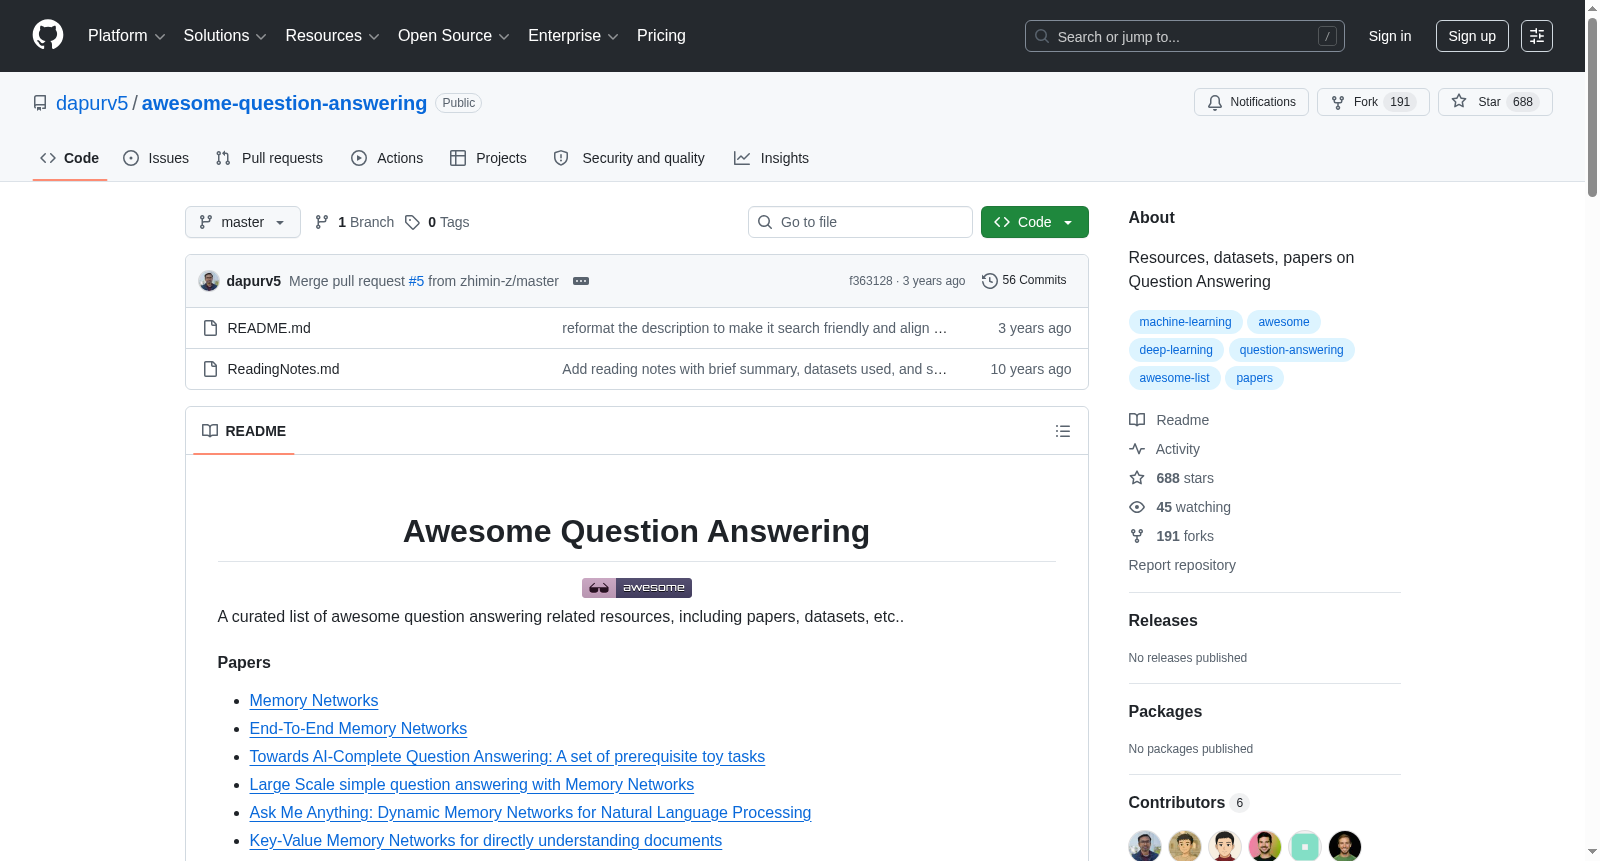
Task: Open the Enterprise dropdown
Action: 573,36
